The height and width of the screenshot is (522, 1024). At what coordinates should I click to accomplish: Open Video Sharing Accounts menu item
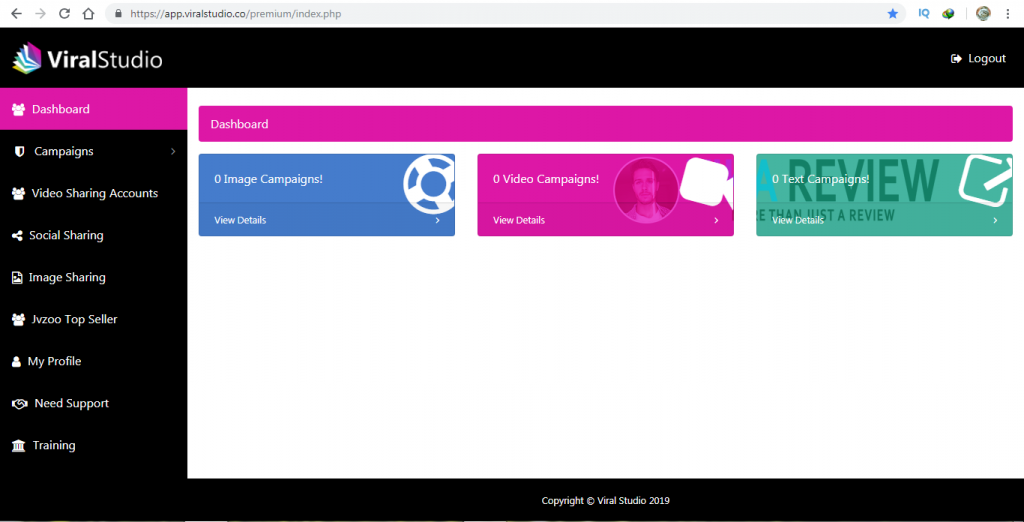coord(94,193)
